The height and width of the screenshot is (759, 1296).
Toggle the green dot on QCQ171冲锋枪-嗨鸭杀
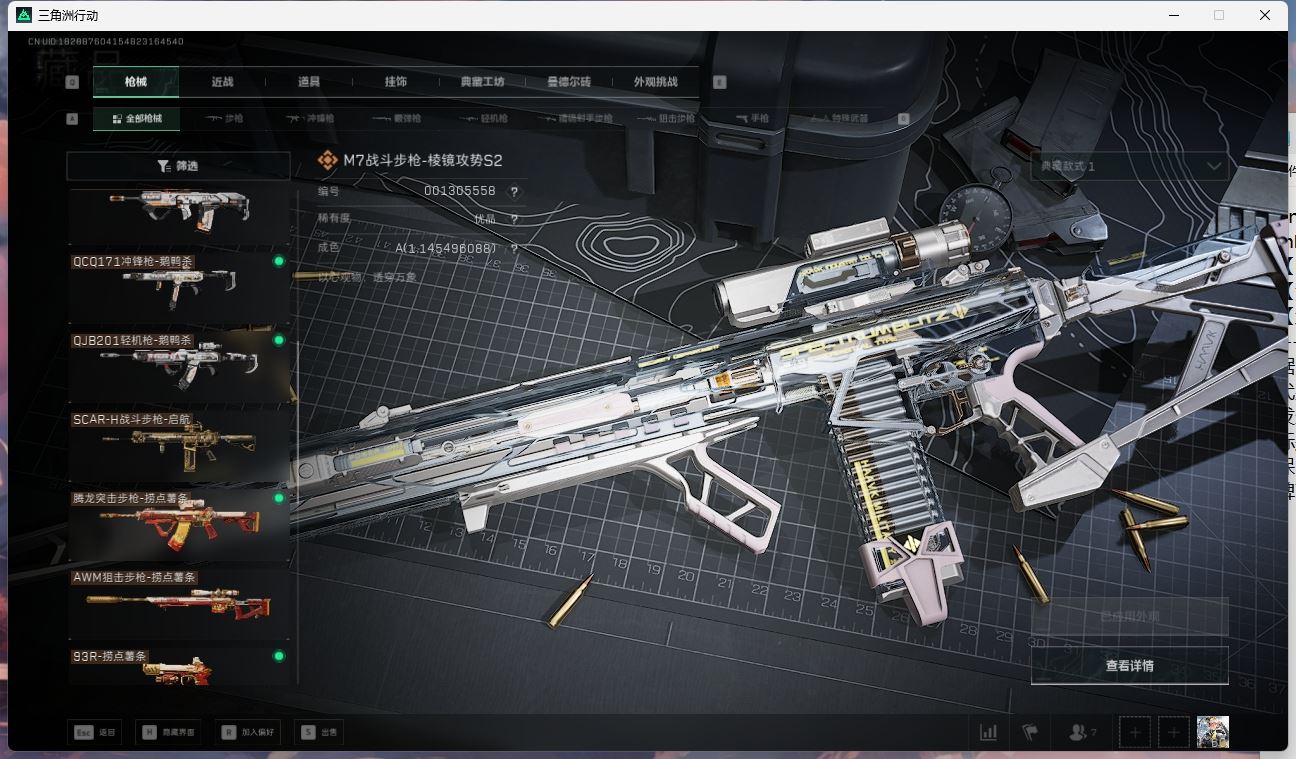pos(279,260)
